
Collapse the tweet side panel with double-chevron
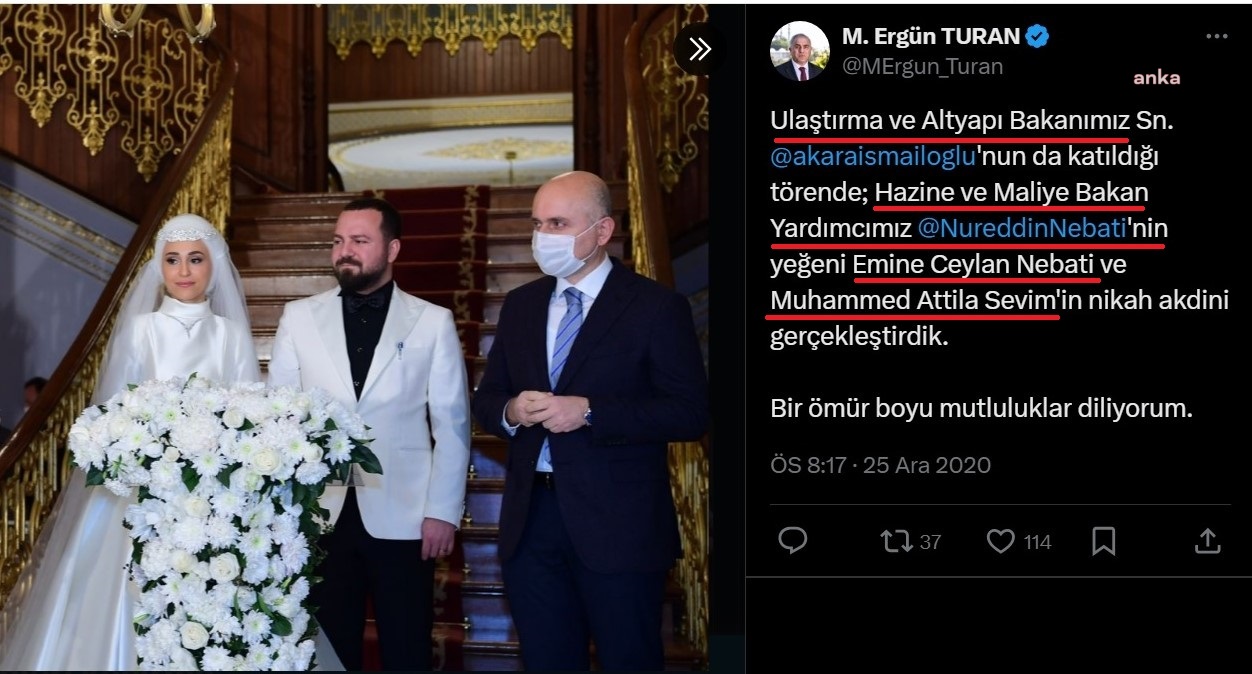point(700,49)
